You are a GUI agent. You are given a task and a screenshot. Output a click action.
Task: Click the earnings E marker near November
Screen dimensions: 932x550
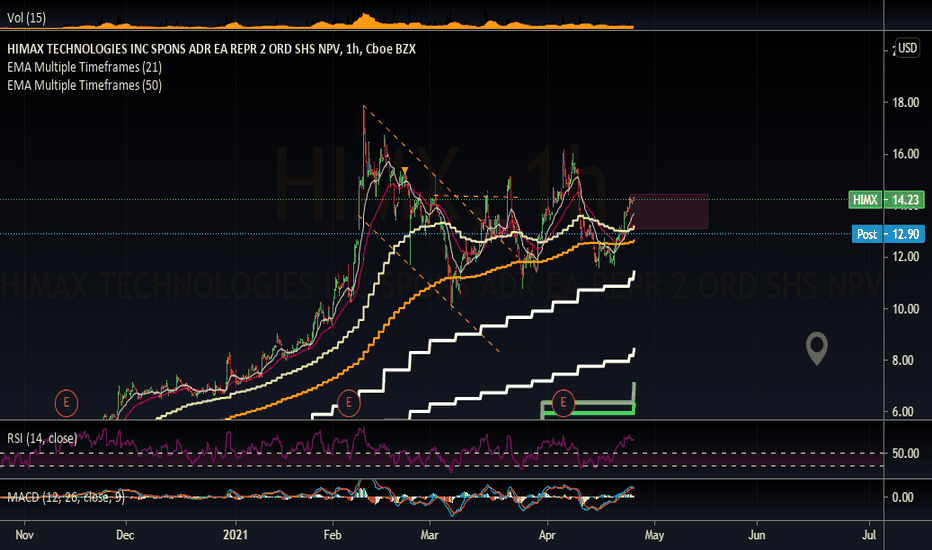pyautogui.click(x=66, y=403)
